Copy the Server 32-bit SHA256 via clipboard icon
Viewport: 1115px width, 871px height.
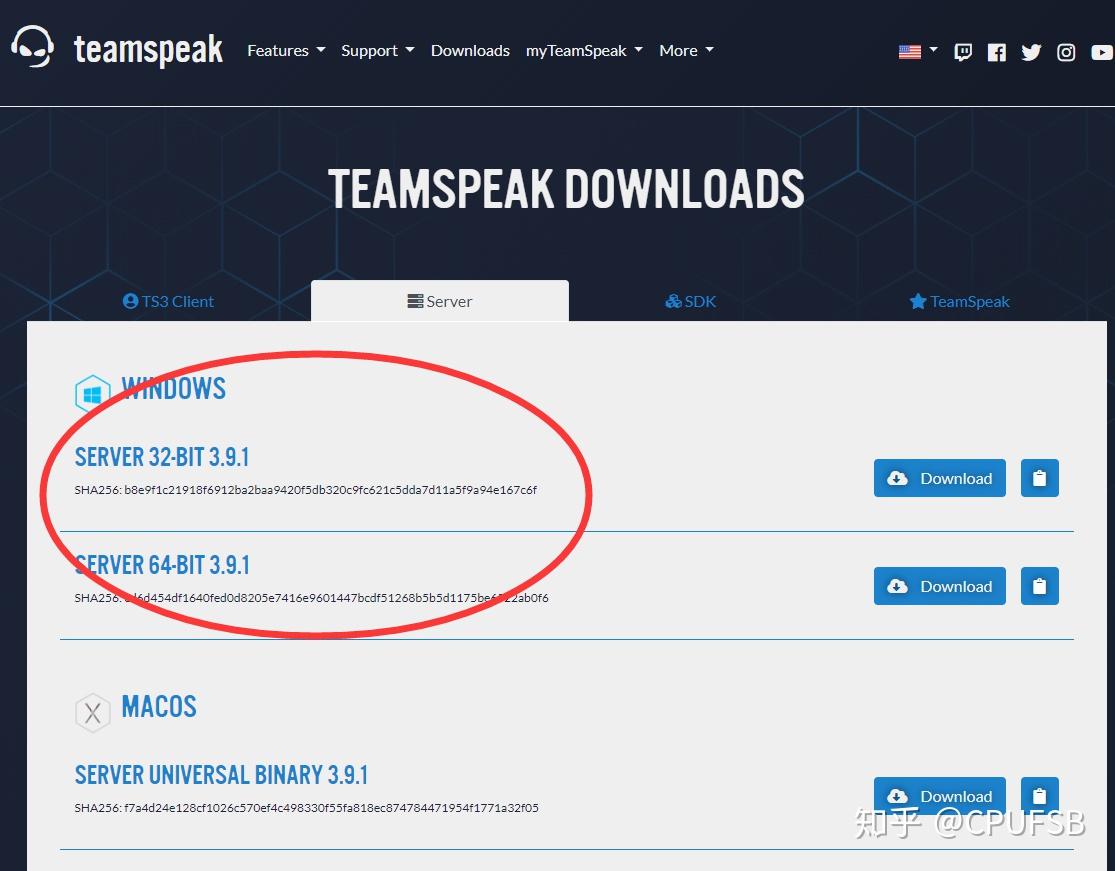point(1039,478)
